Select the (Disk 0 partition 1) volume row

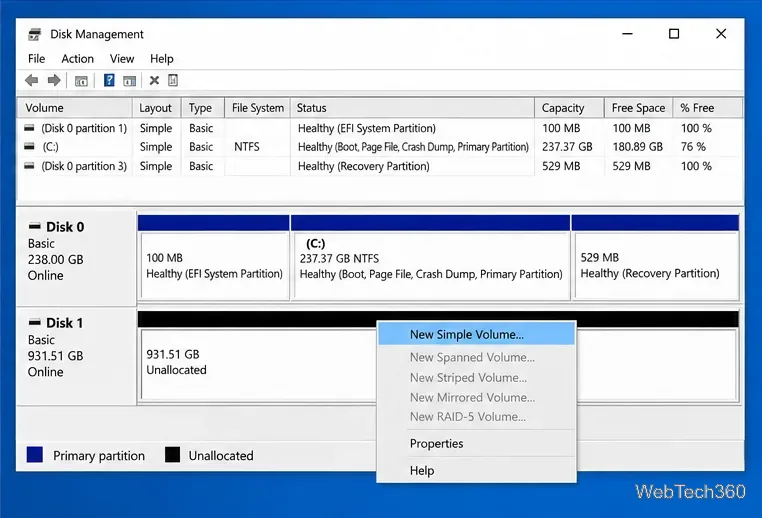point(379,128)
